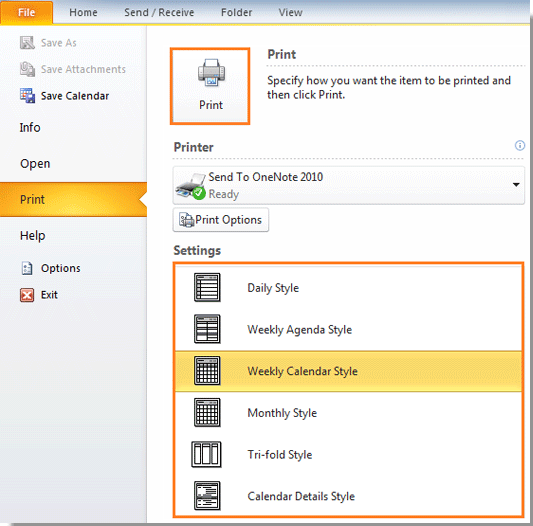Expand the printer selection dropdown arrow
The image size is (533, 526).
516,185
